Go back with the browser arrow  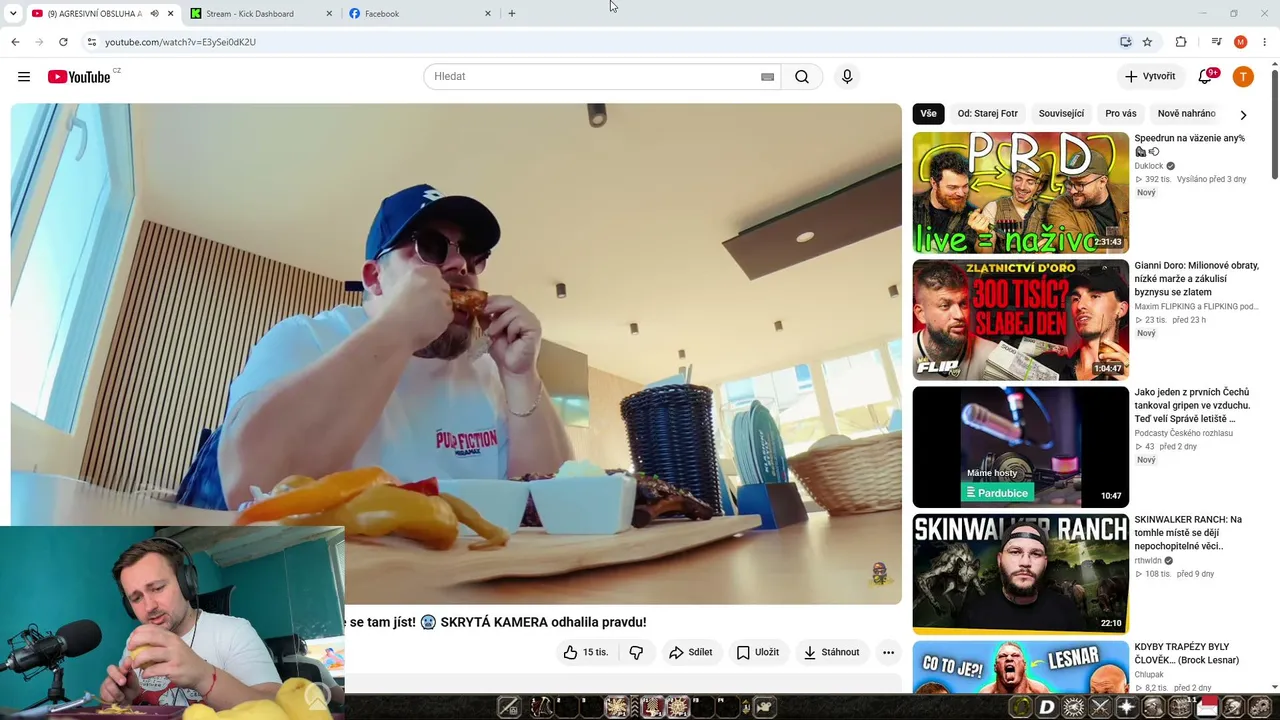[x=15, y=42]
